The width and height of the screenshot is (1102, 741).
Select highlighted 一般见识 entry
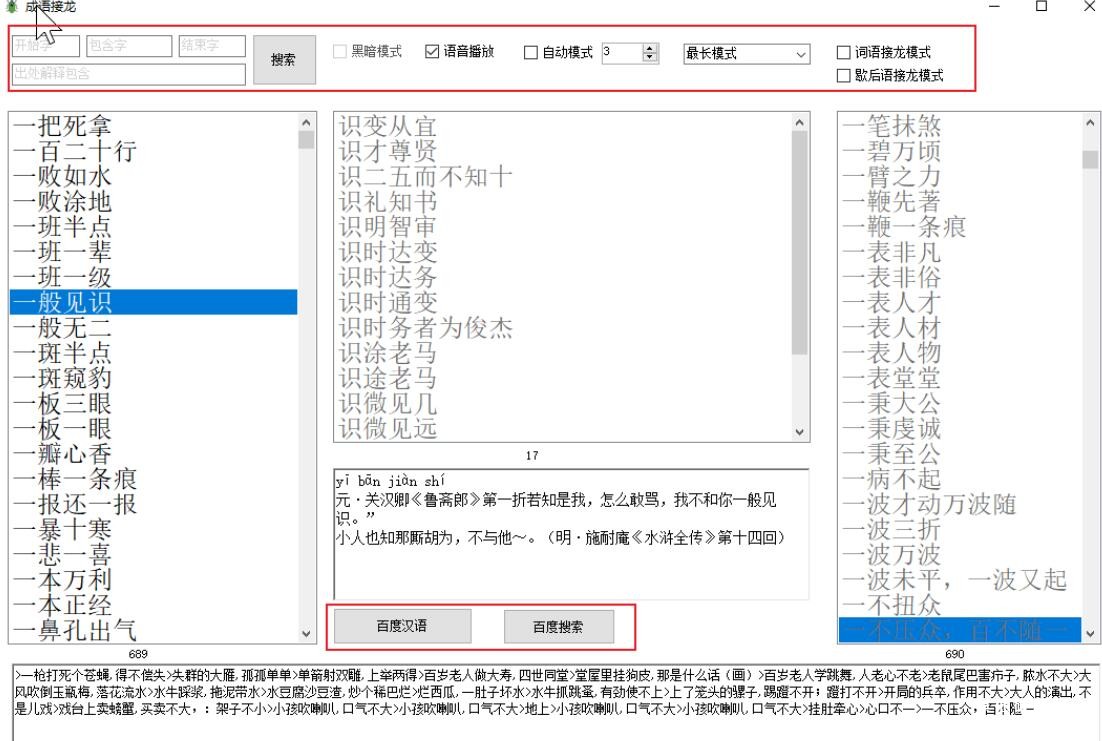153,302
